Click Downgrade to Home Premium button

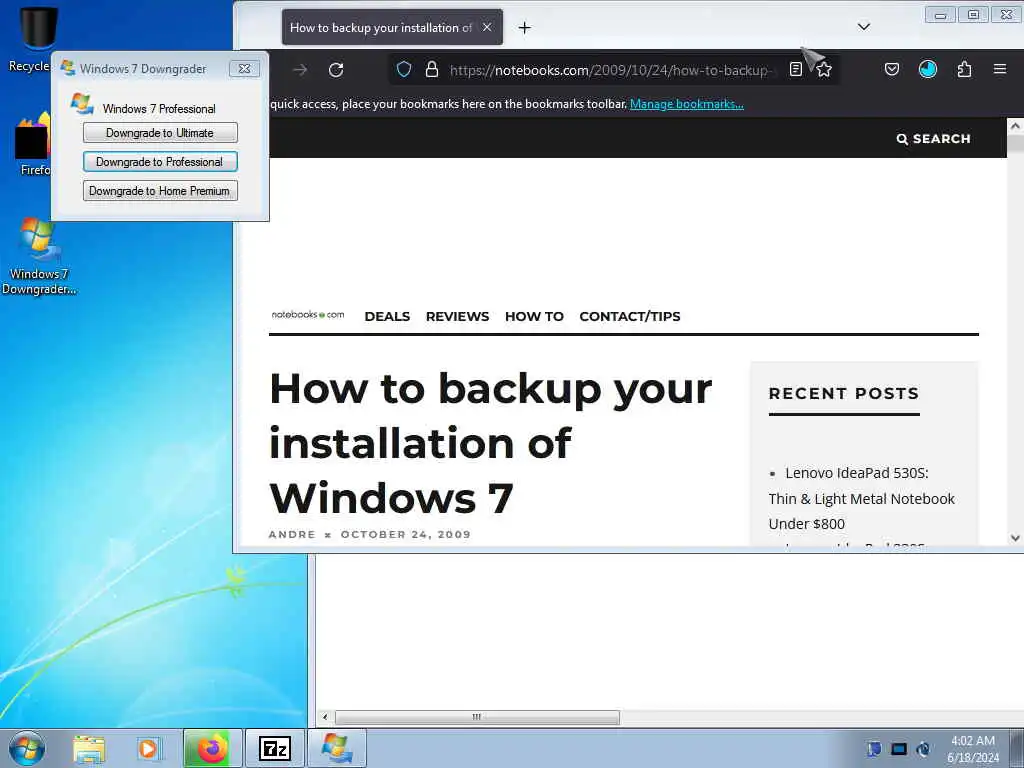(160, 191)
